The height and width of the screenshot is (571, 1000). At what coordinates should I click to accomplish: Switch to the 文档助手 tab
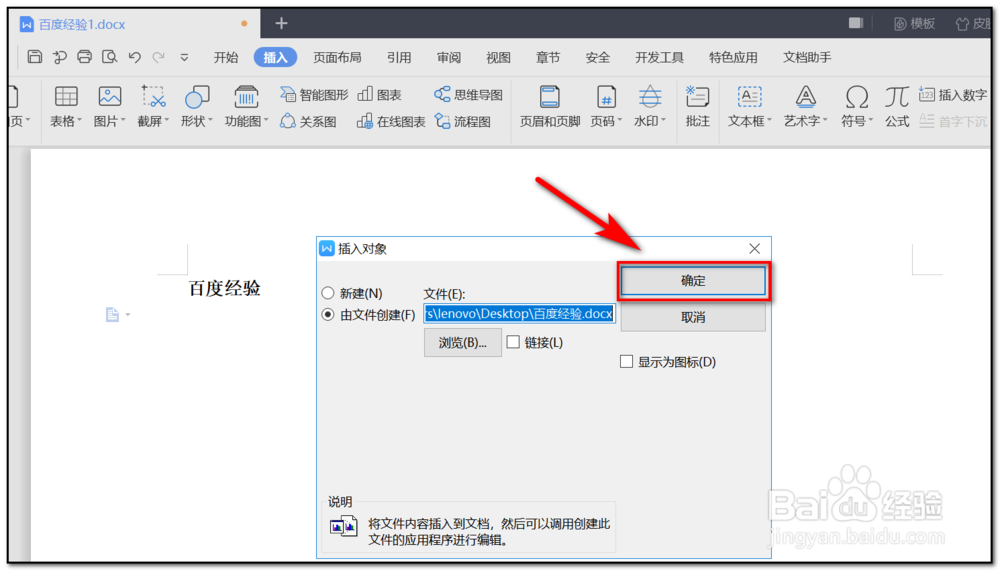(x=807, y=57)
